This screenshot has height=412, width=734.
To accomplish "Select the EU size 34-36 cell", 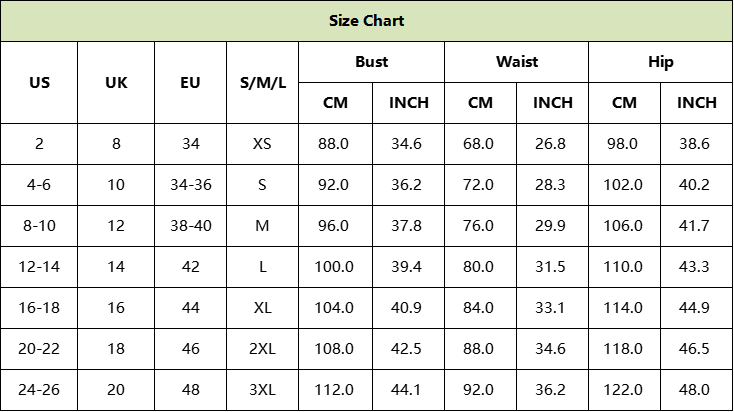I will coord(191,185).
